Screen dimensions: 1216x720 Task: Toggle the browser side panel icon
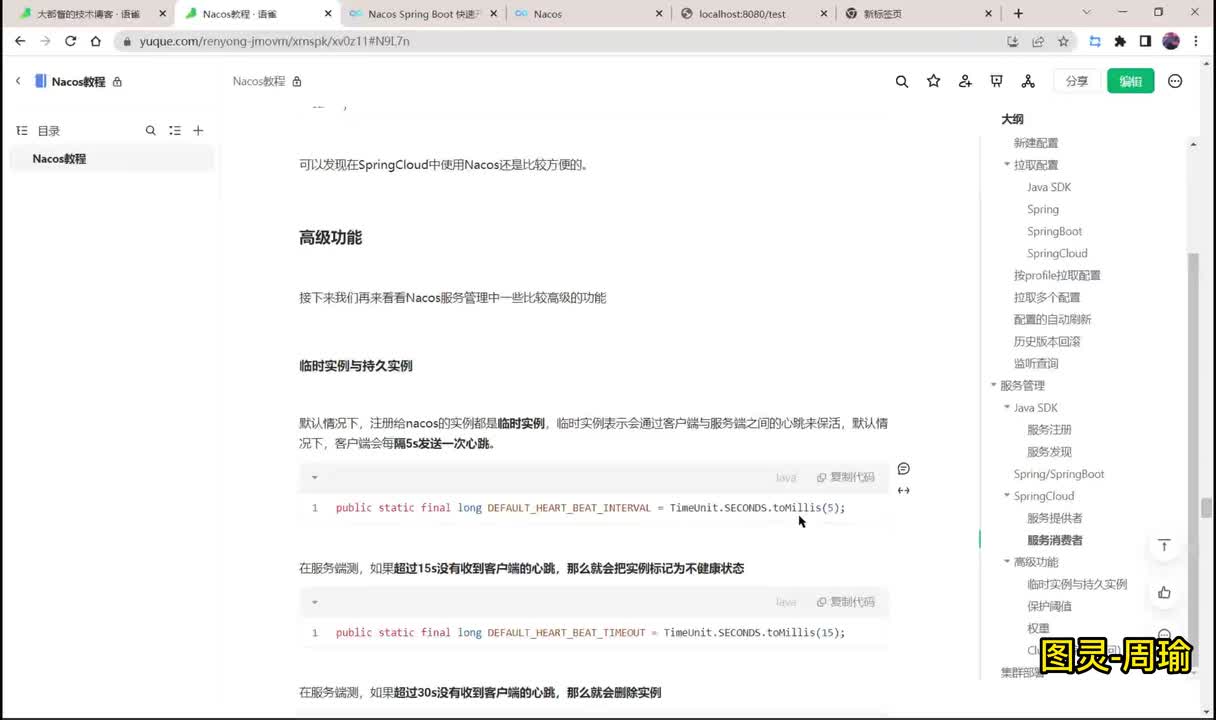point(1145,41)
